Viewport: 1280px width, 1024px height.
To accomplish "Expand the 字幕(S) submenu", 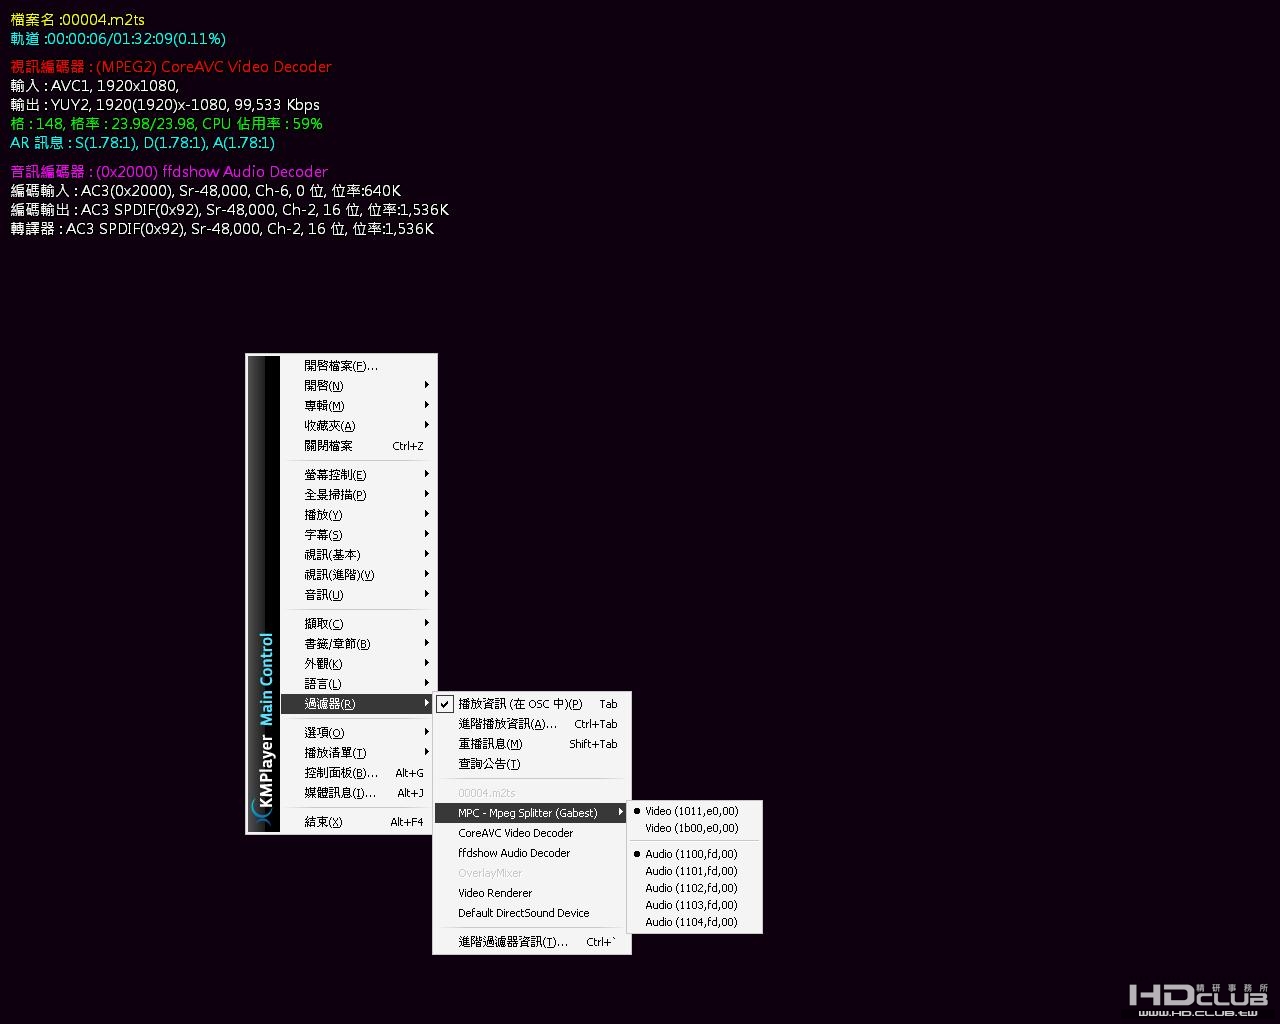I will click(358, 535).
